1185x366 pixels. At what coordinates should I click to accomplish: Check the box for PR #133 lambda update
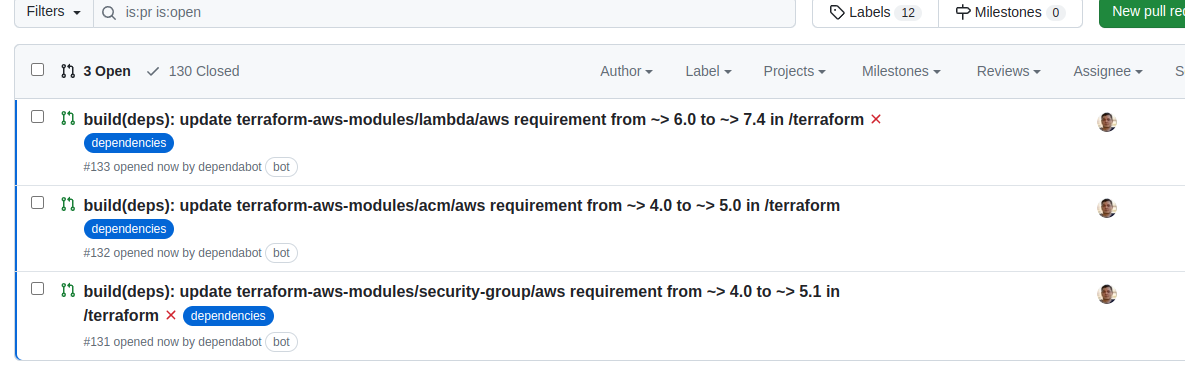pyautogui.click(x=37, y=116)
